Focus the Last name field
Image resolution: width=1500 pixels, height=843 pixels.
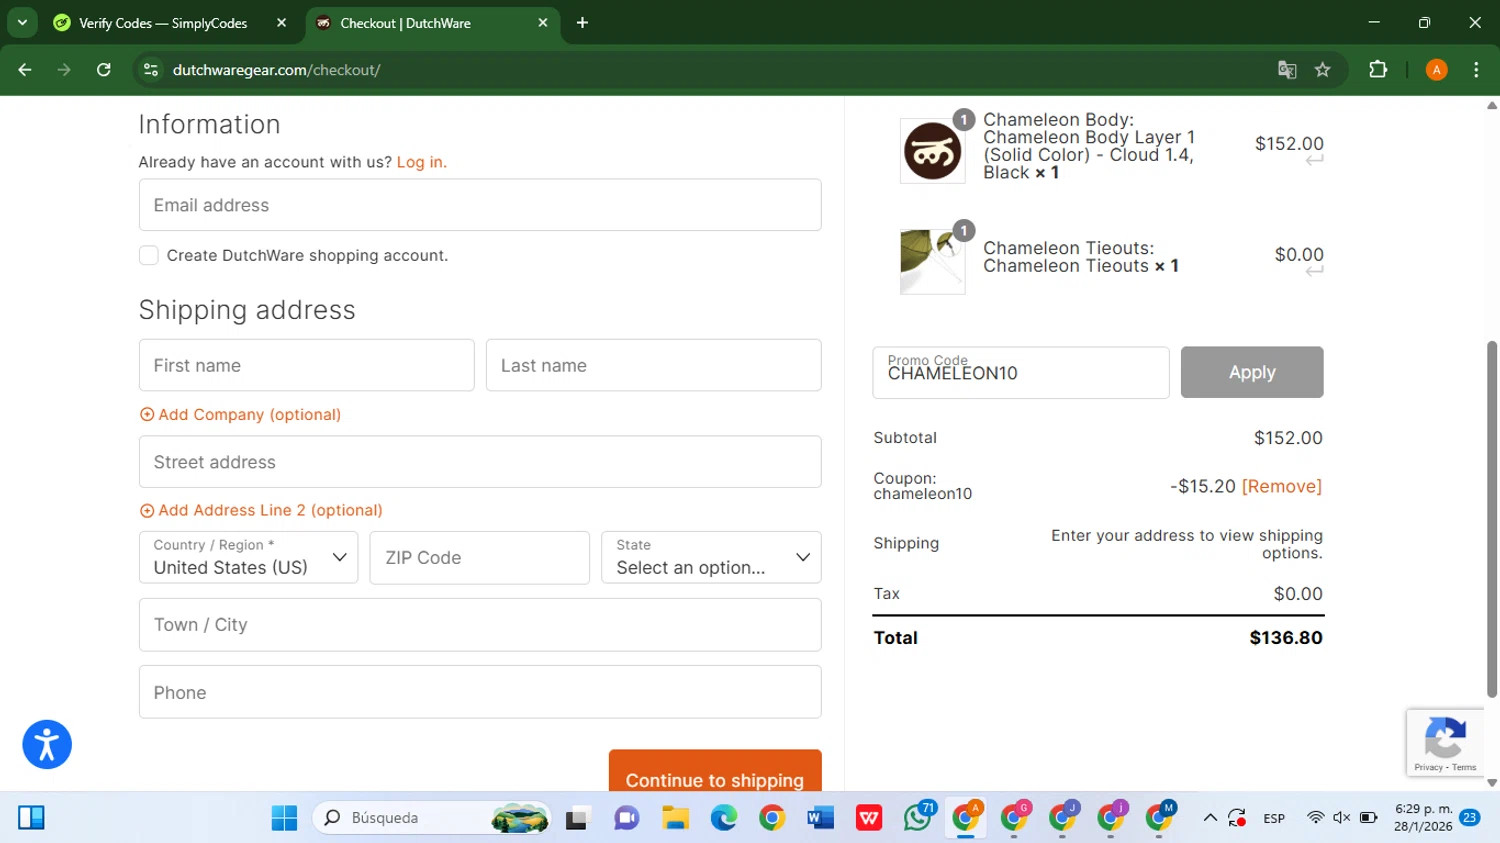(654, 365)
